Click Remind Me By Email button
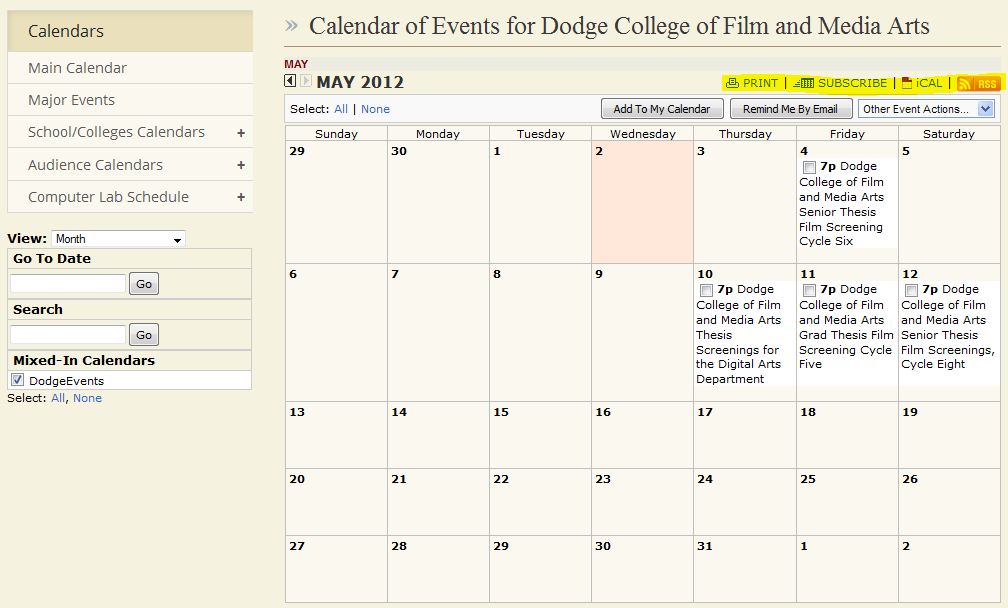This screenshot has width=1008, height=608. [x=791, y=109]
